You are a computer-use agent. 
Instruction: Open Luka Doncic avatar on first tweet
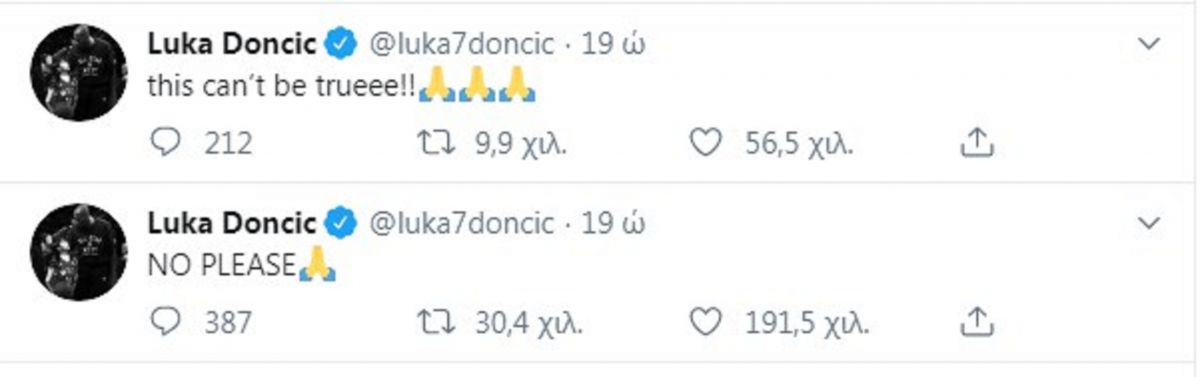80,74
